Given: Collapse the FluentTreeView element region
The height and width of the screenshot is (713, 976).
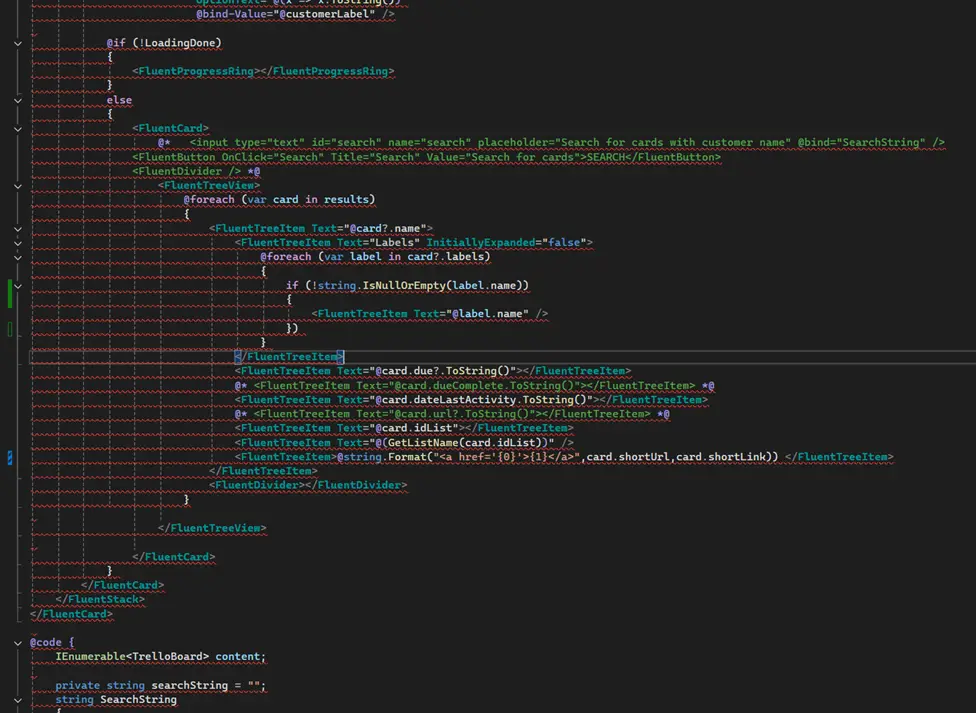Looking at the screenshot, I should pyautogui.click(x=18, y=185).
